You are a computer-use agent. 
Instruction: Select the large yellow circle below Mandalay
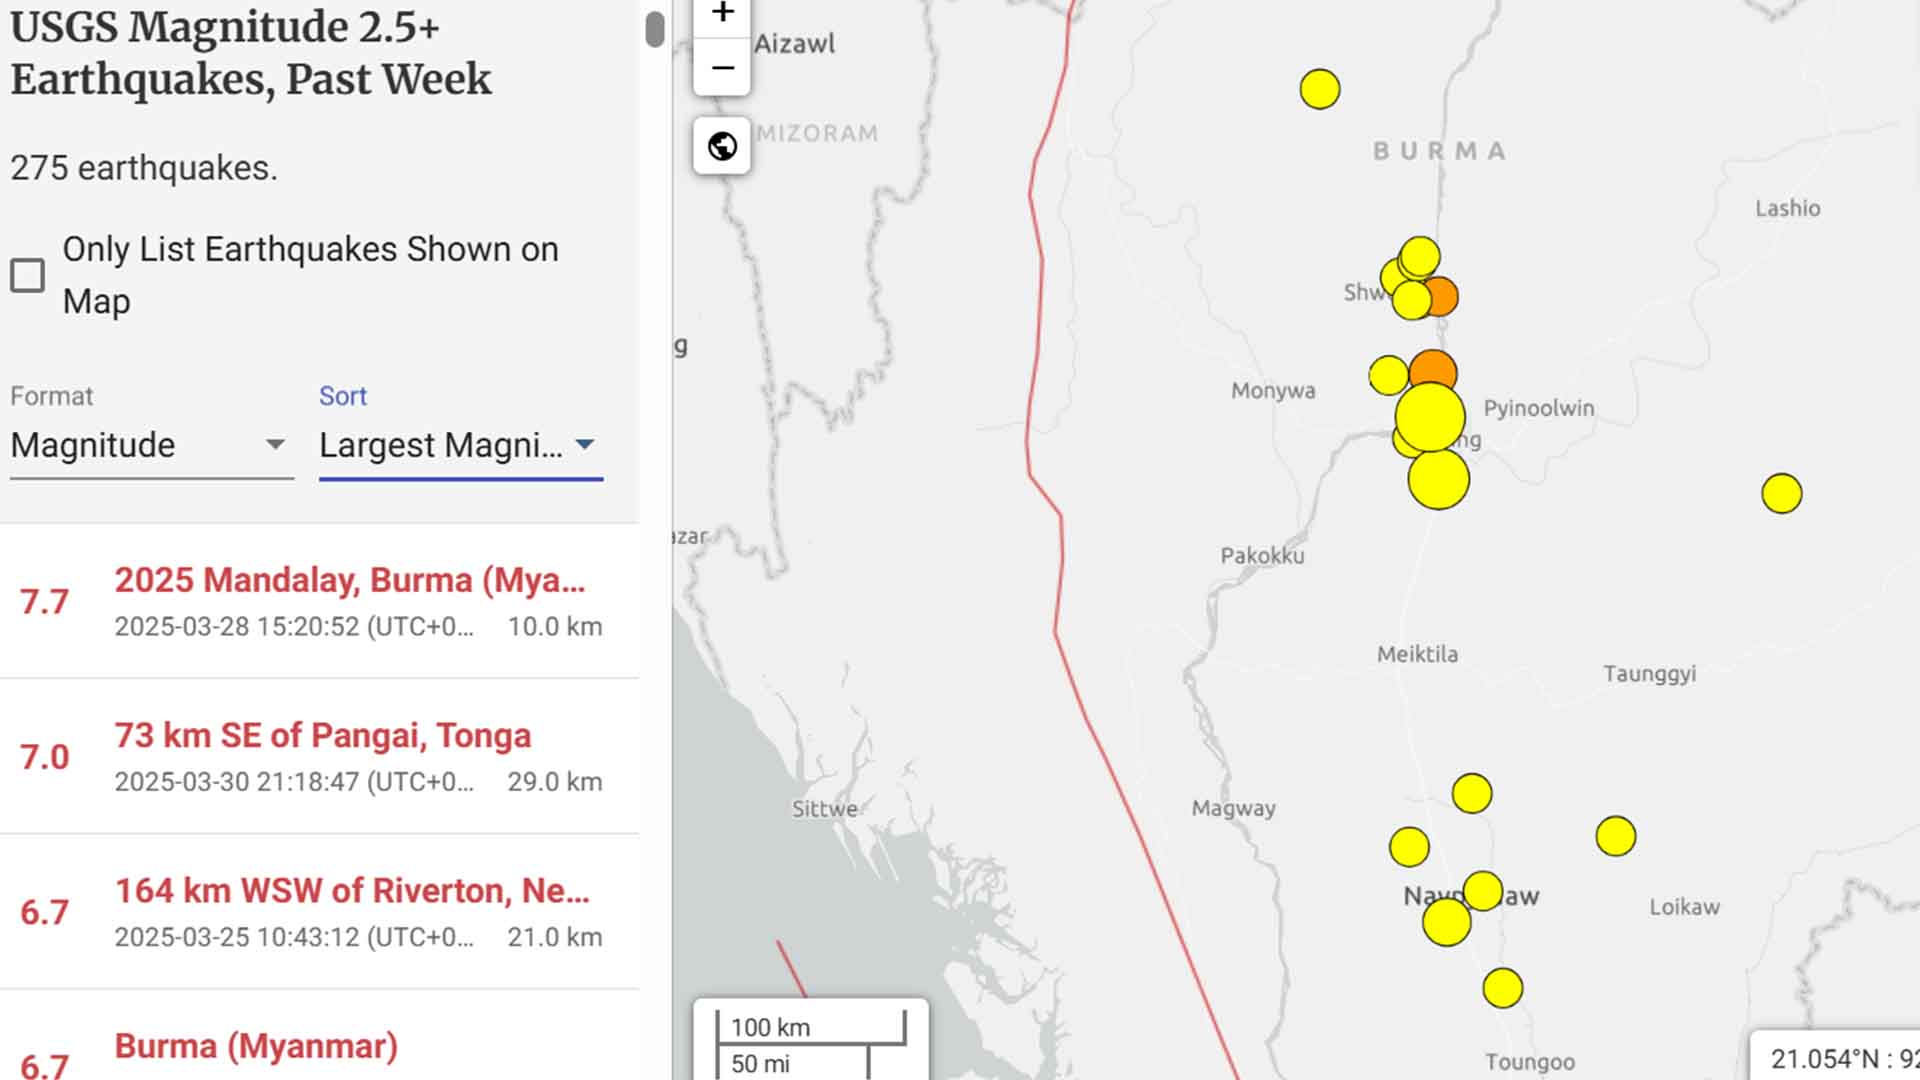click(x=1439, y=479)
